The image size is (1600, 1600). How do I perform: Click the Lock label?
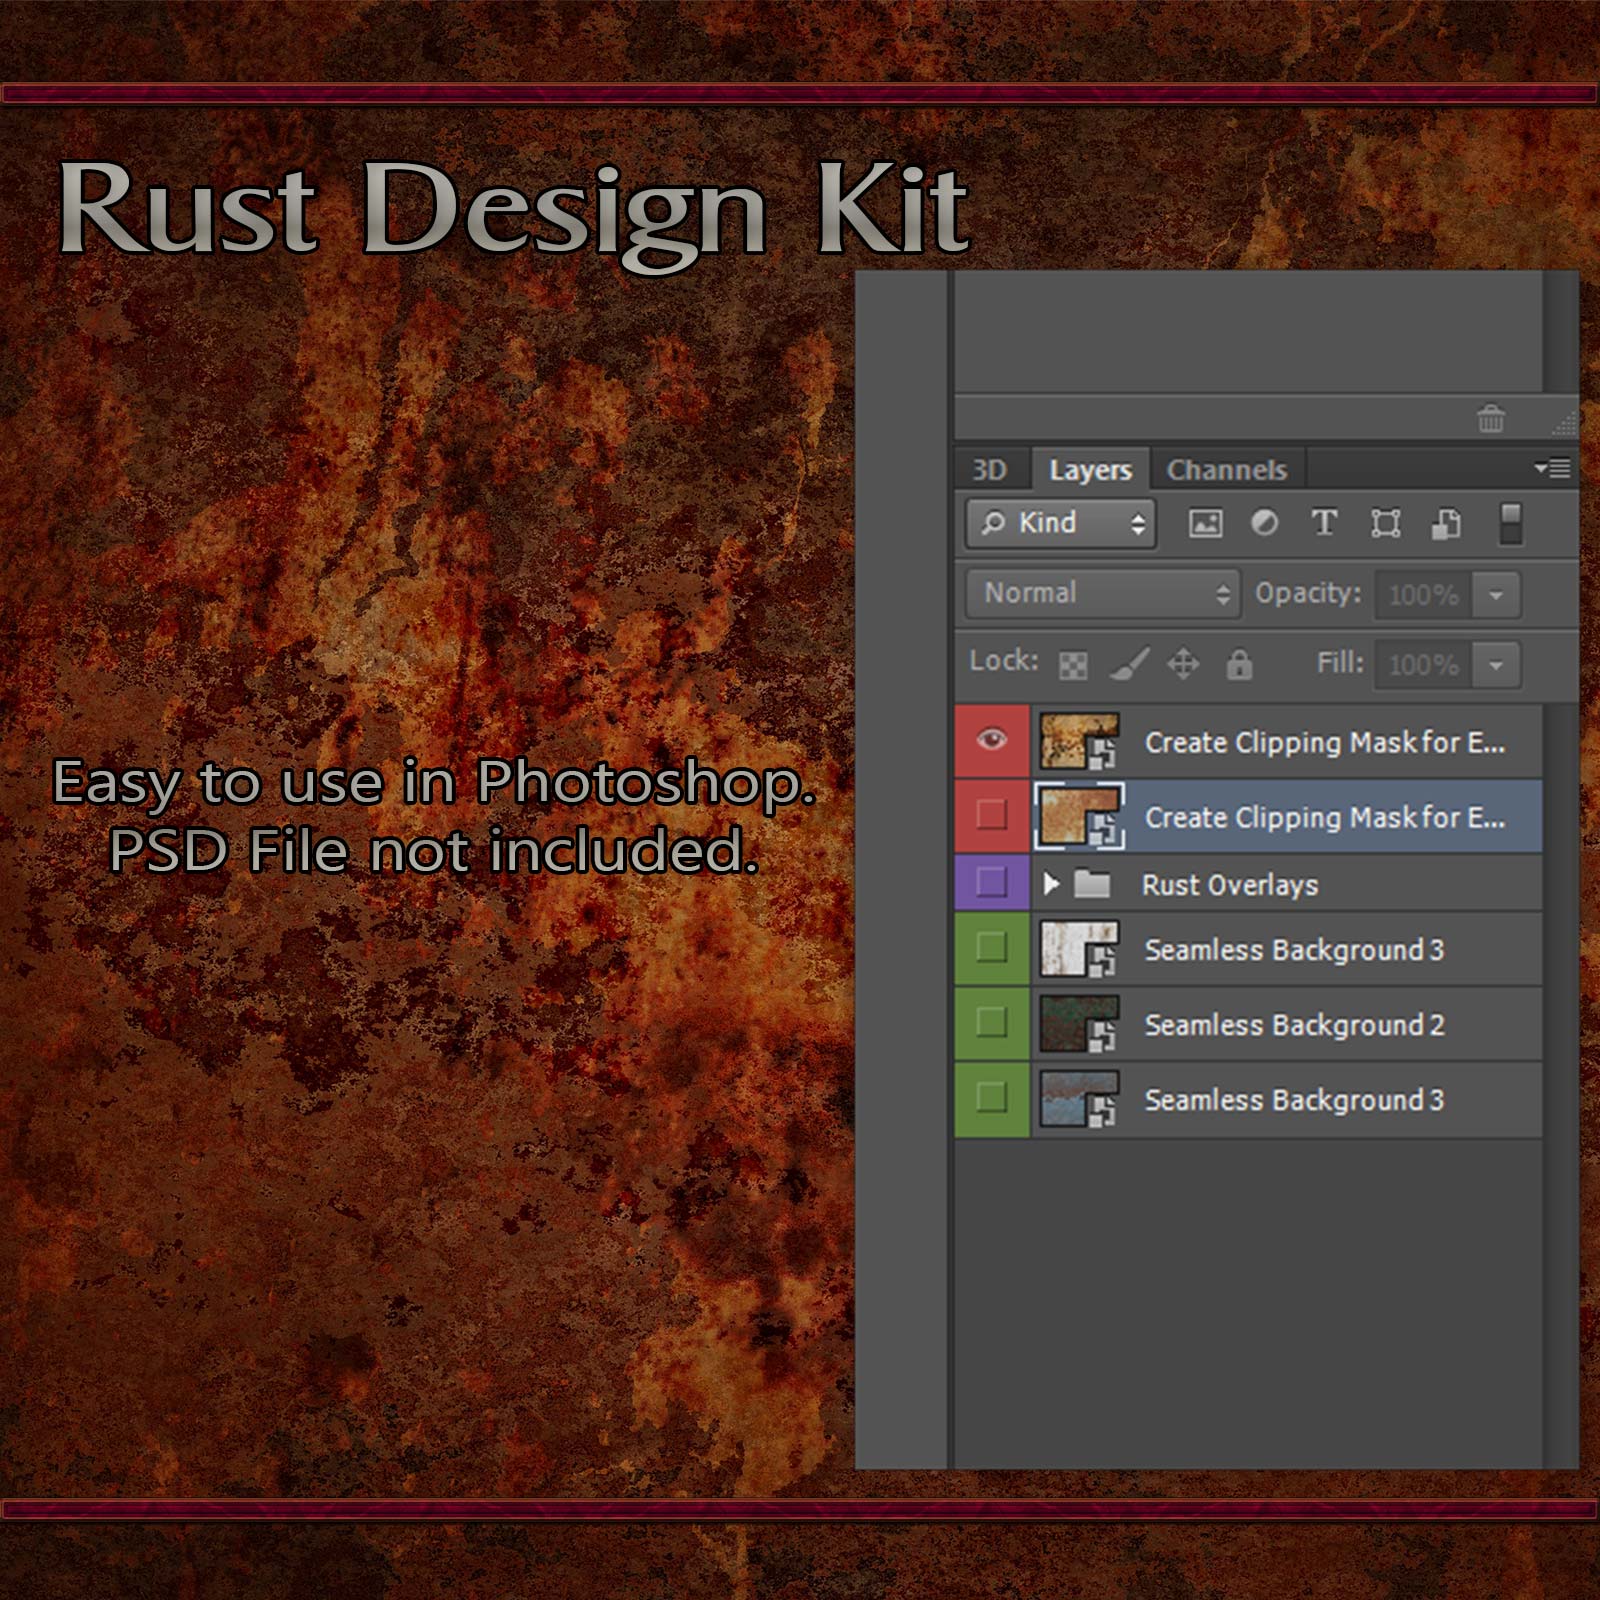pos(1004,660)
